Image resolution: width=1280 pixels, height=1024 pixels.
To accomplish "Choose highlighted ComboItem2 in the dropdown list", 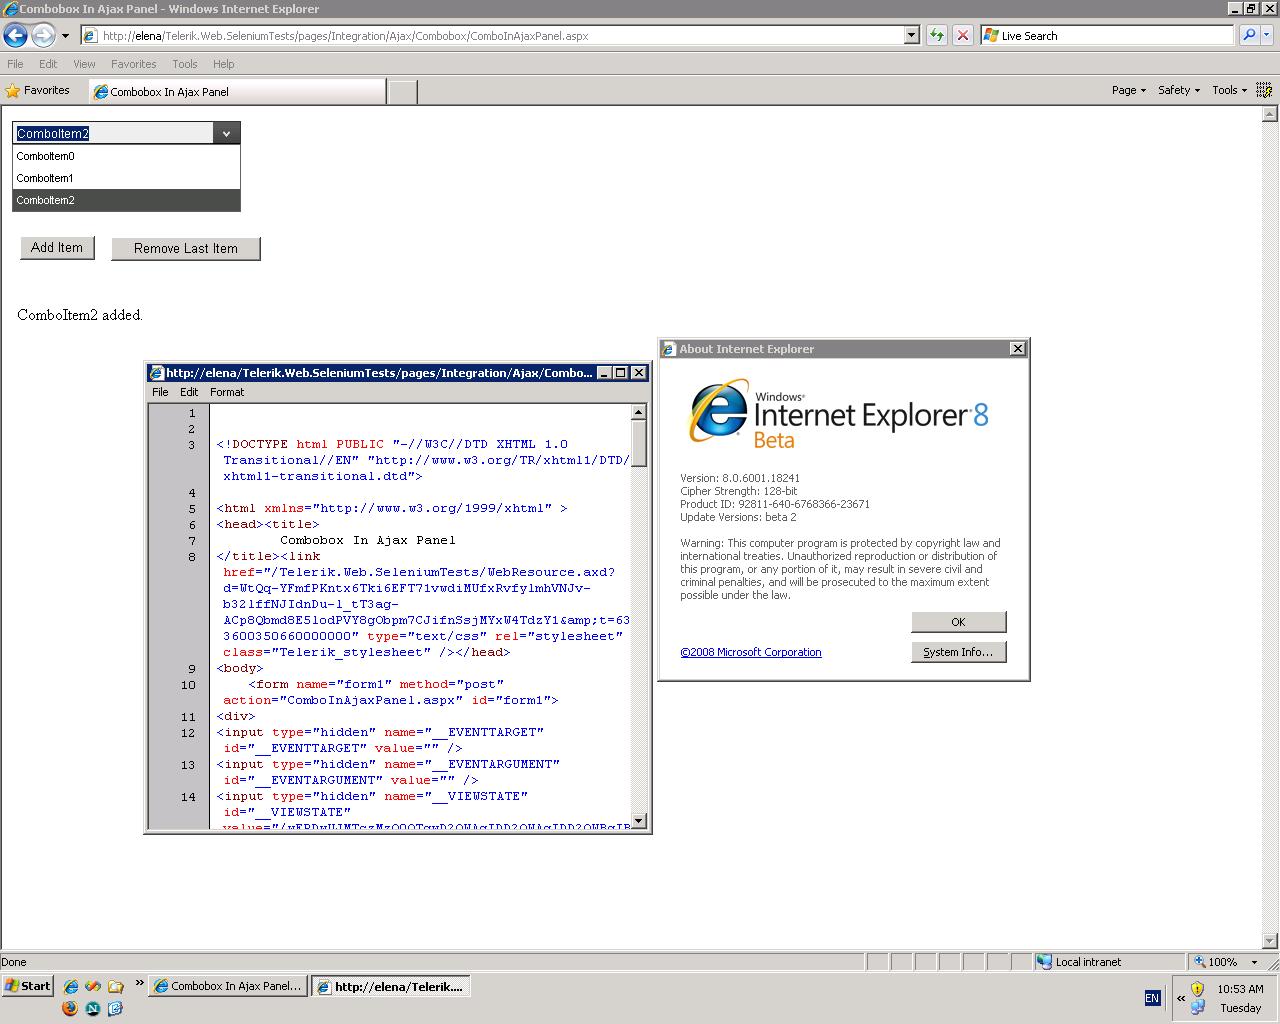I will click(x=126, y=200).
